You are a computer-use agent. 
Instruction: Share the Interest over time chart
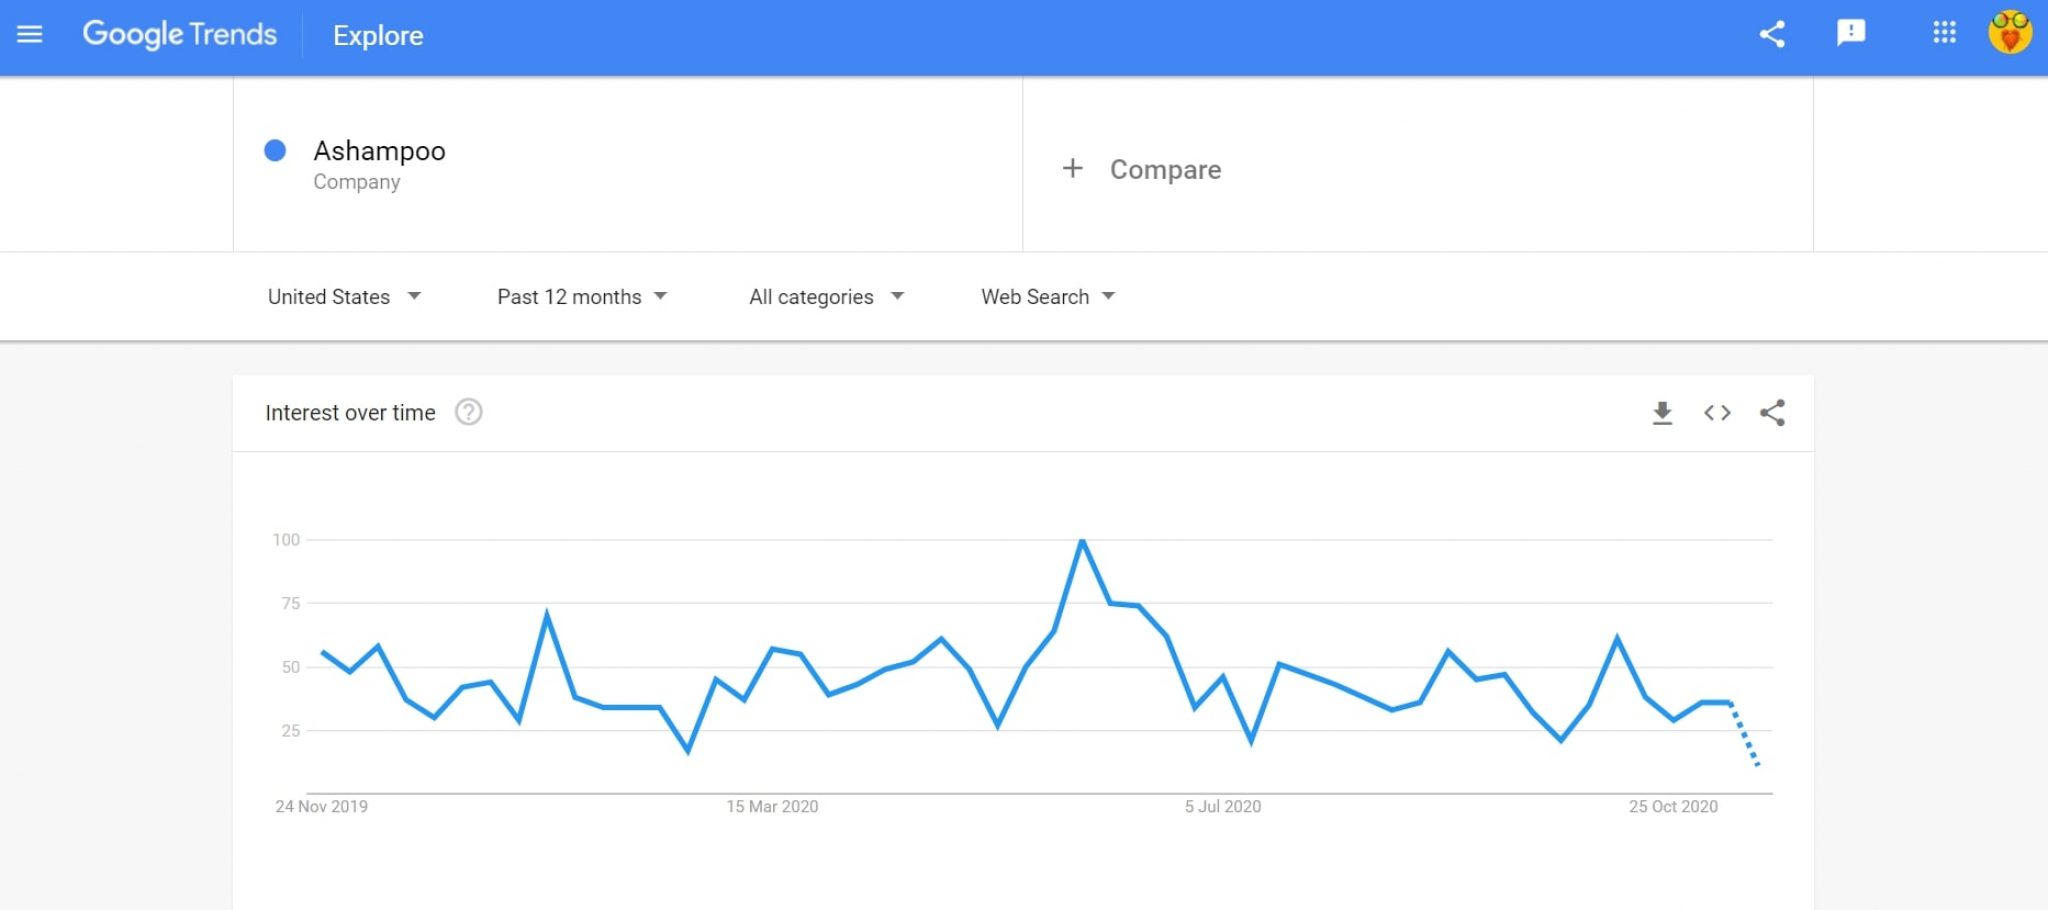tap(1772, 413)
